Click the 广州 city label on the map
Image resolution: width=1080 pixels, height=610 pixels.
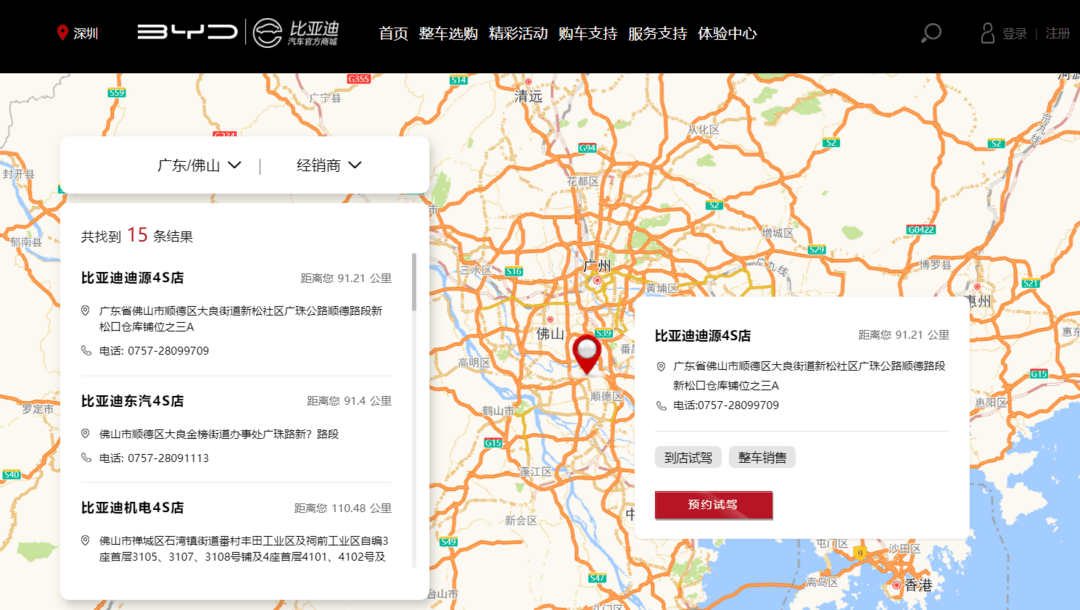596,266
